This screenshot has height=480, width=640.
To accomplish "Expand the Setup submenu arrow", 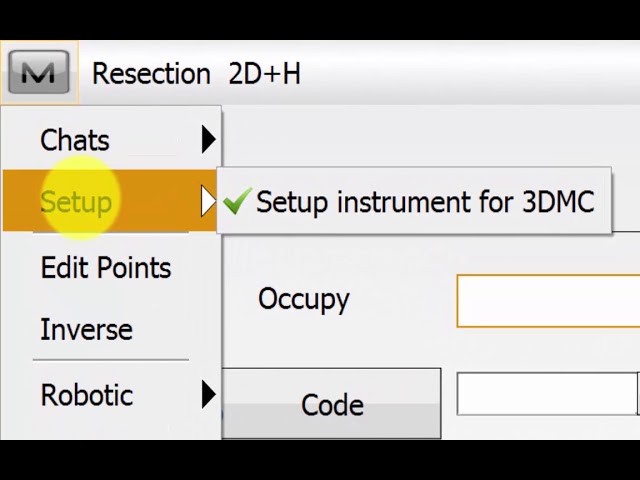I will click(x=208, y=202).
